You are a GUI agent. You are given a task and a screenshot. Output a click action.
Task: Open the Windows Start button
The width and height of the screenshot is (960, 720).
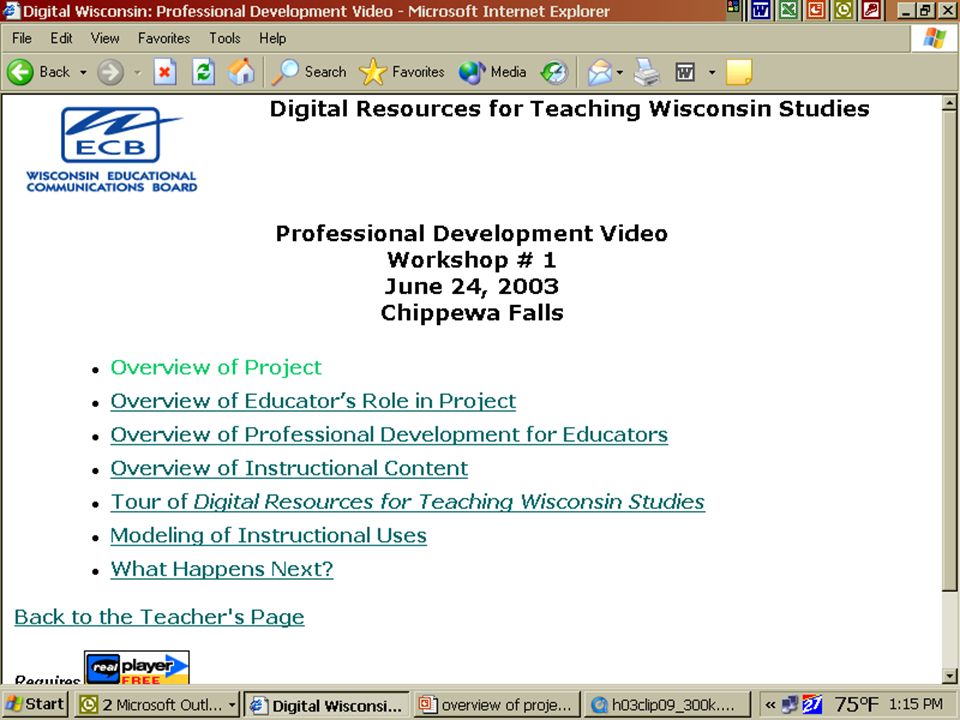34,705
